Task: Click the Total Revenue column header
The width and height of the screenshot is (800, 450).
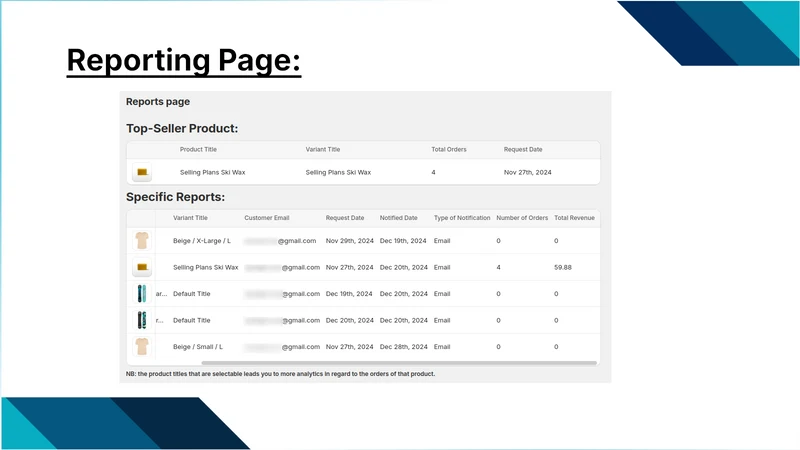Action: point(574,218)
